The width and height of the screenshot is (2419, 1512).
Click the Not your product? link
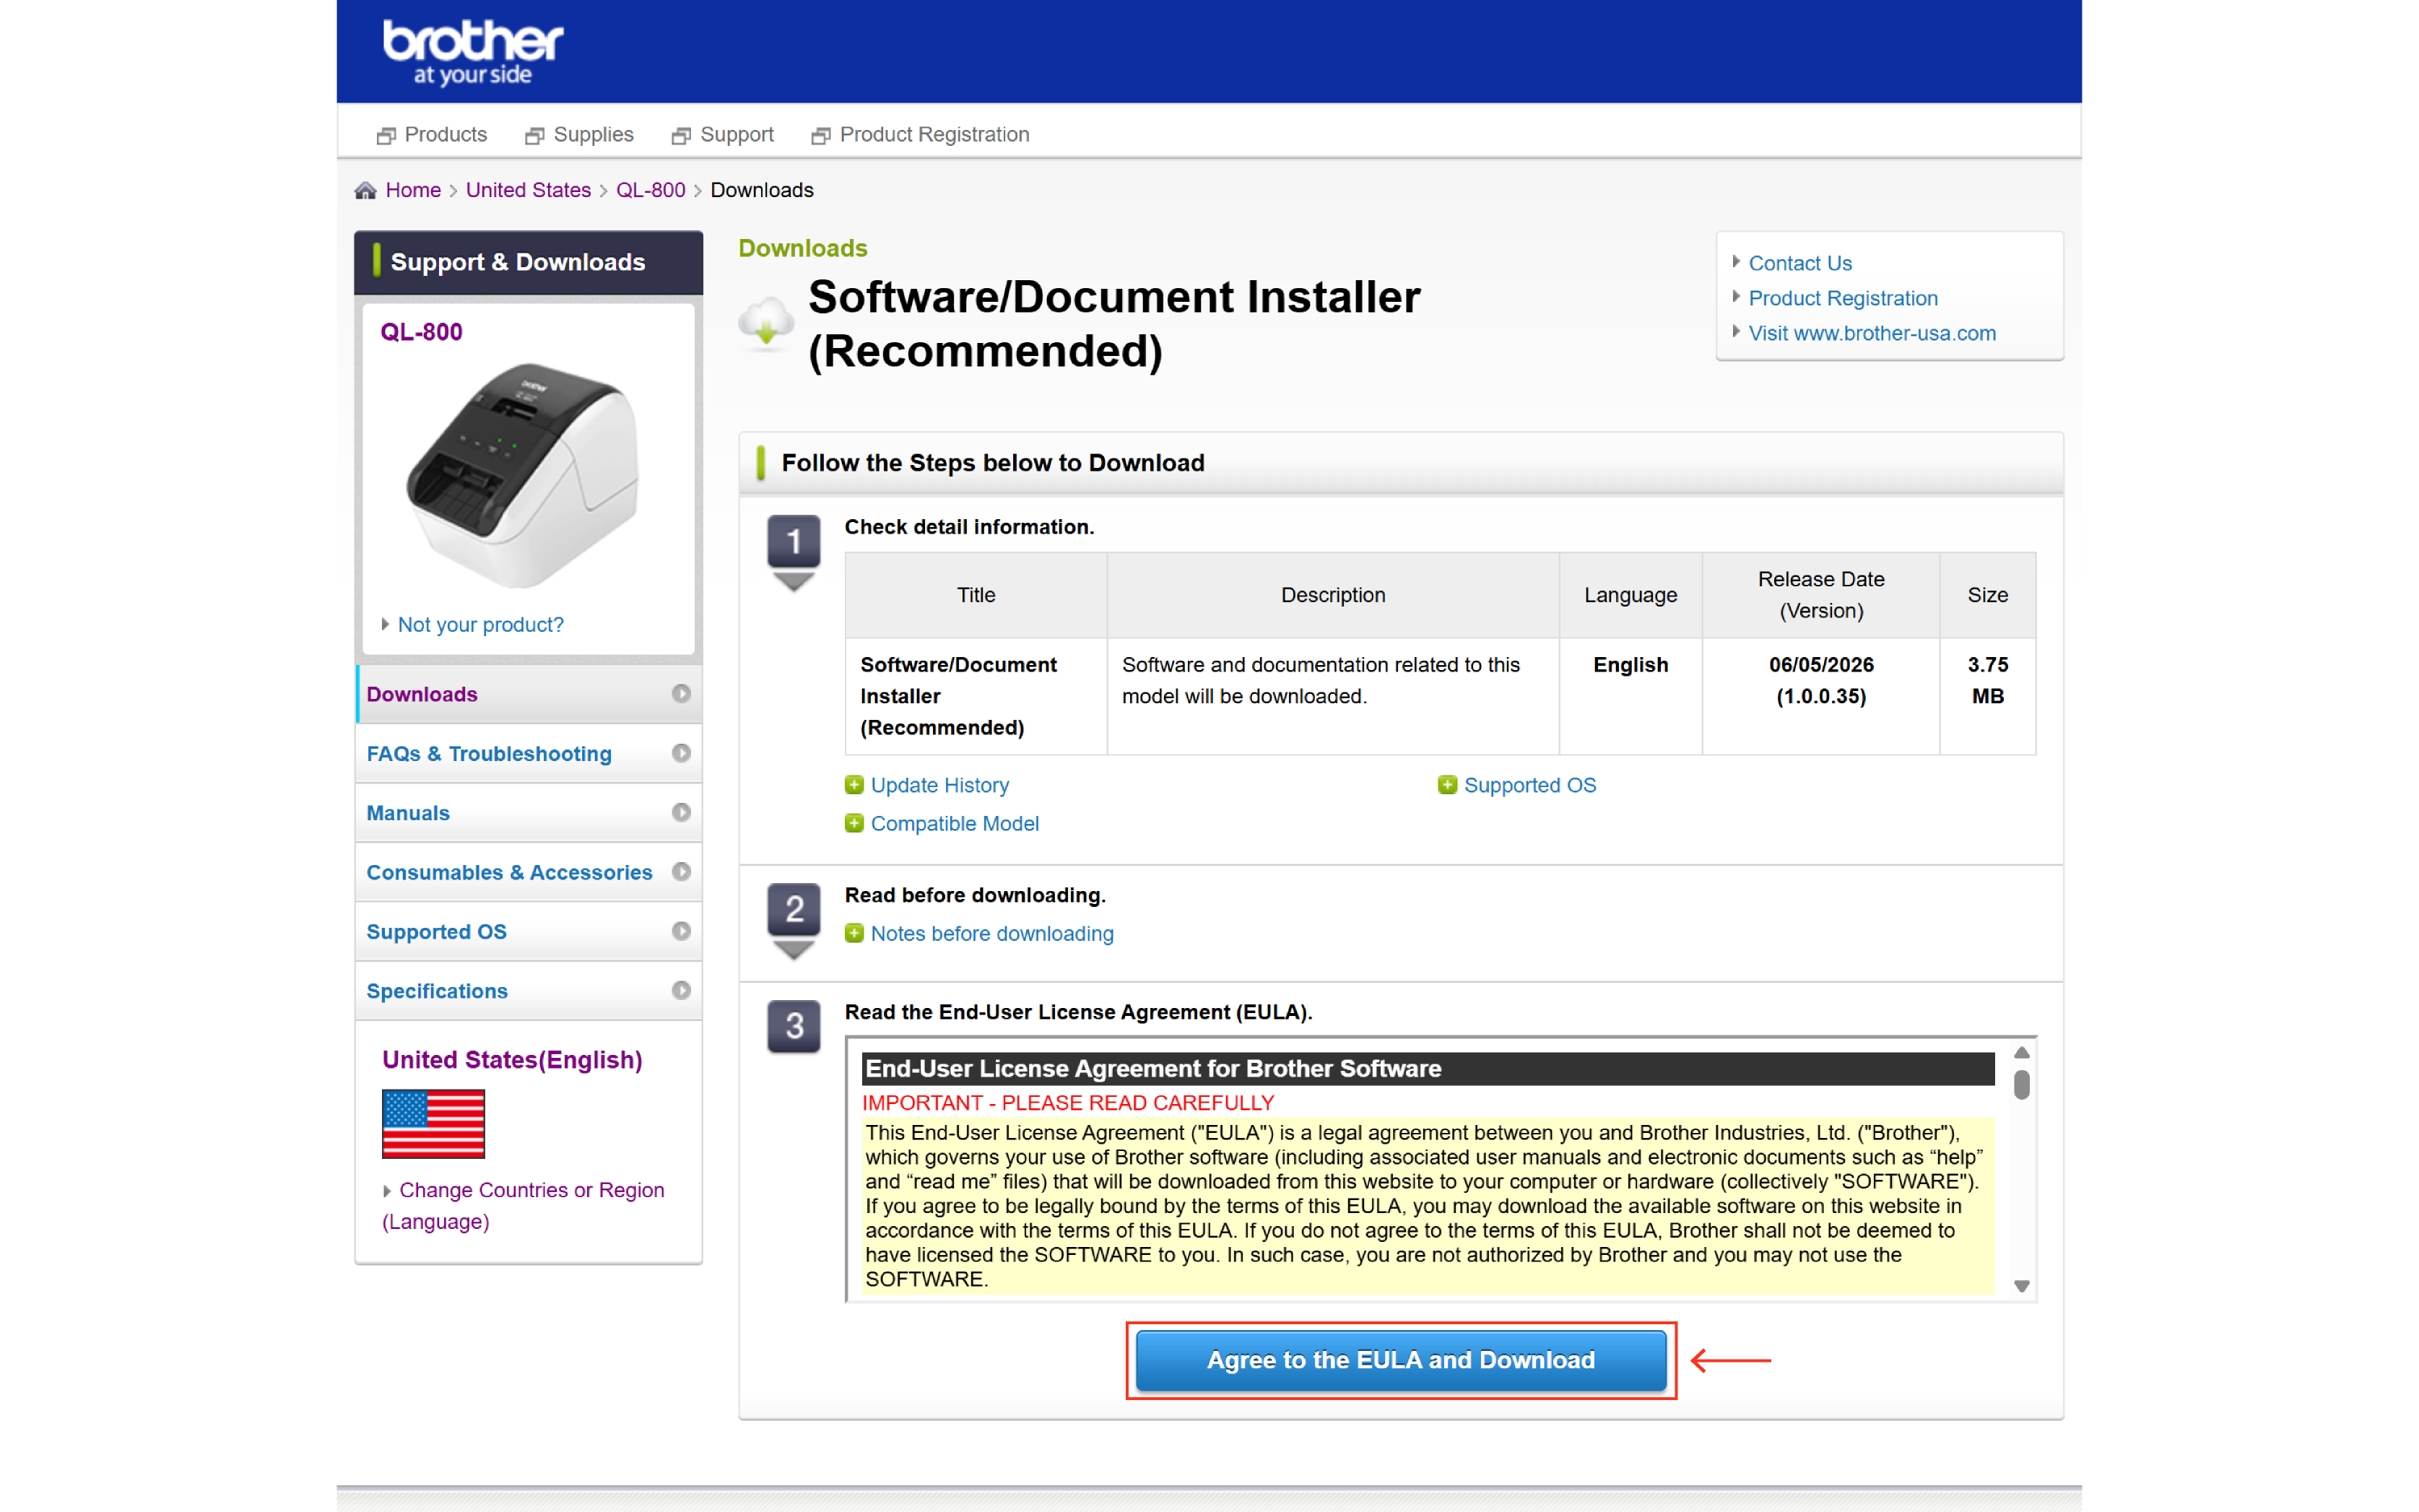click(x=480, y=625)
